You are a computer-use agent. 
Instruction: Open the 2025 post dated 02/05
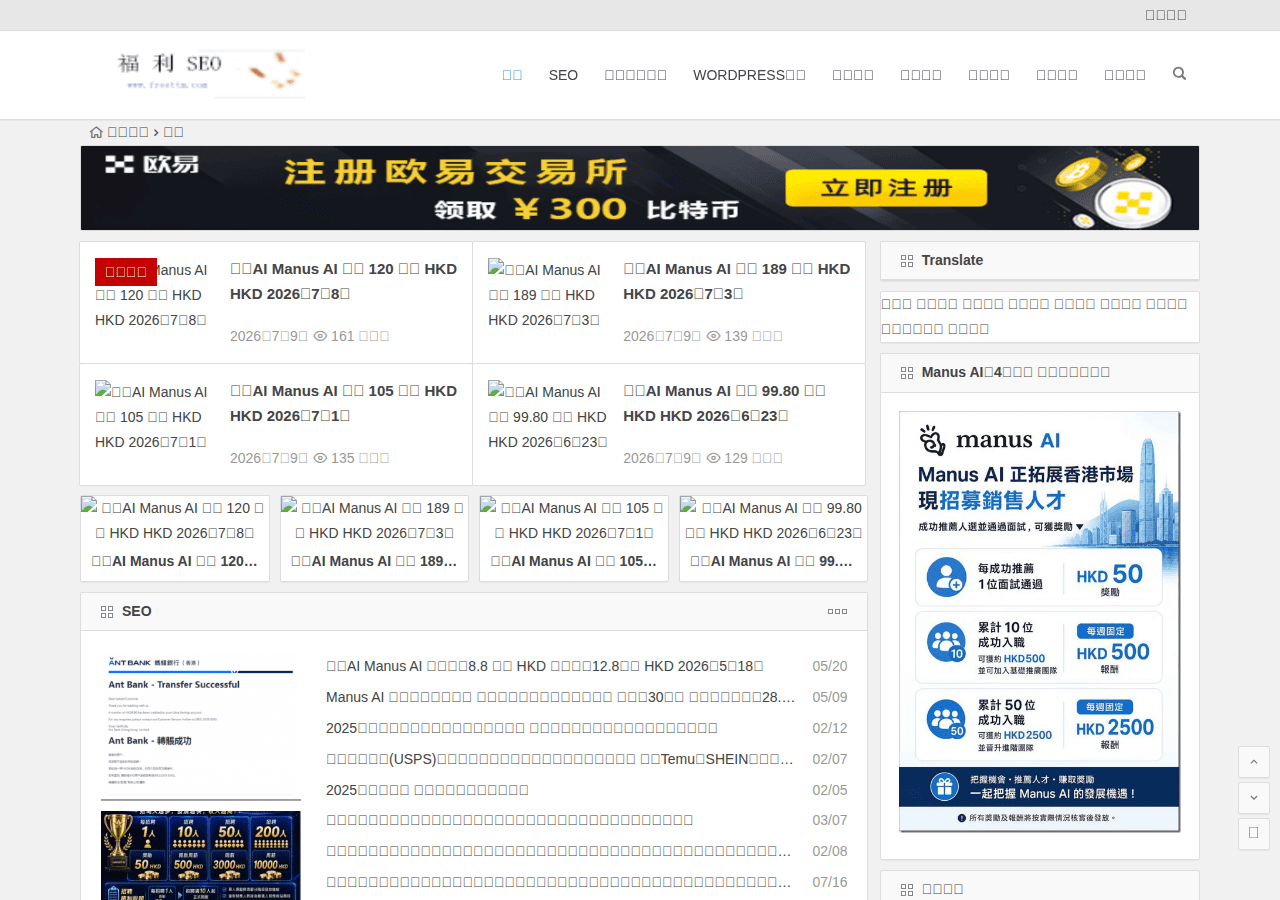click(427, 790)
